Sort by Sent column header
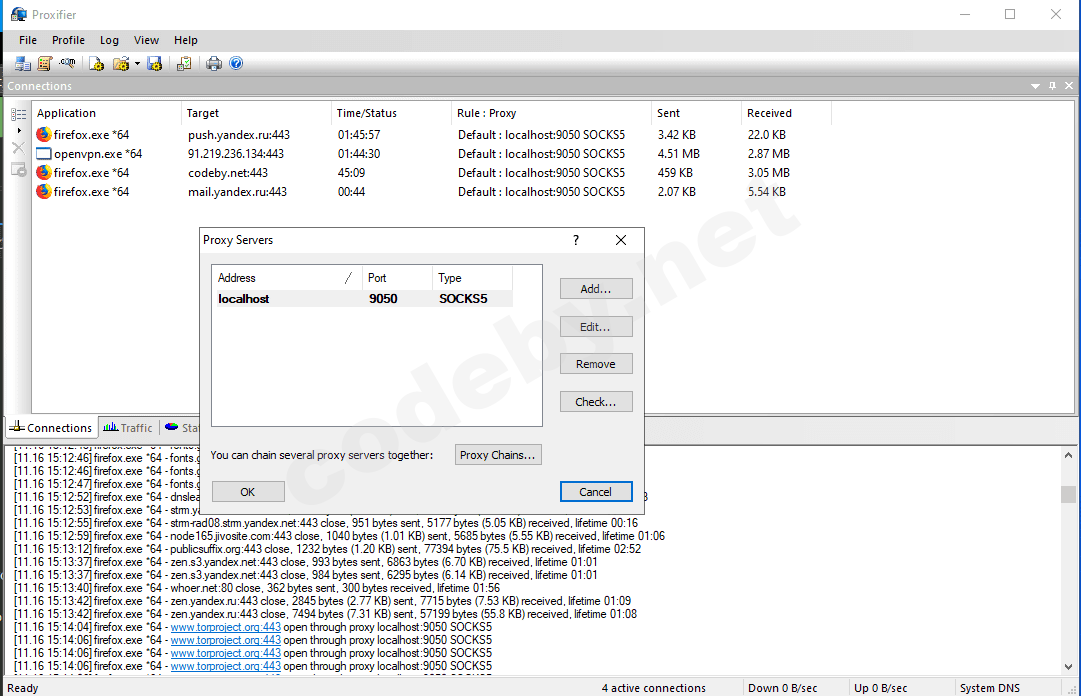This screenshot has height=696, width=1081. coord(696,113)
